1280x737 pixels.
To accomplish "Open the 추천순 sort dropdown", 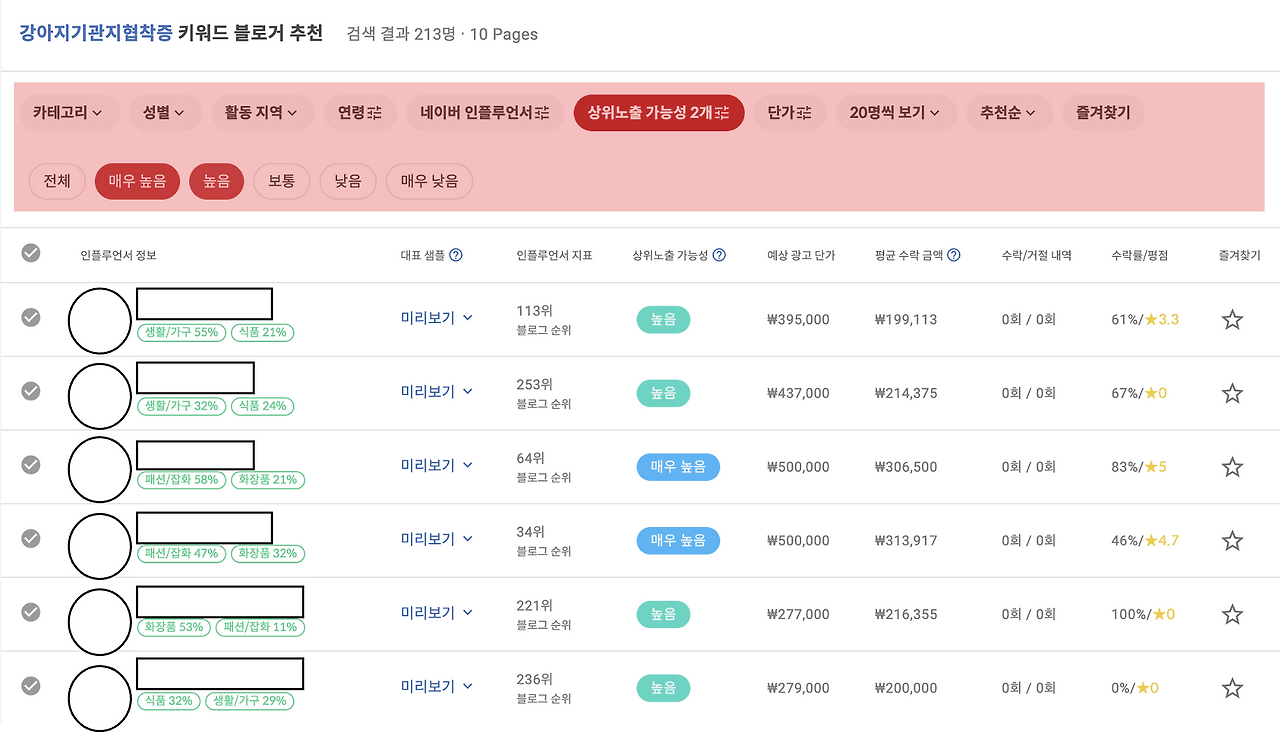I will pyautogui.click(x=1007, y=113).
